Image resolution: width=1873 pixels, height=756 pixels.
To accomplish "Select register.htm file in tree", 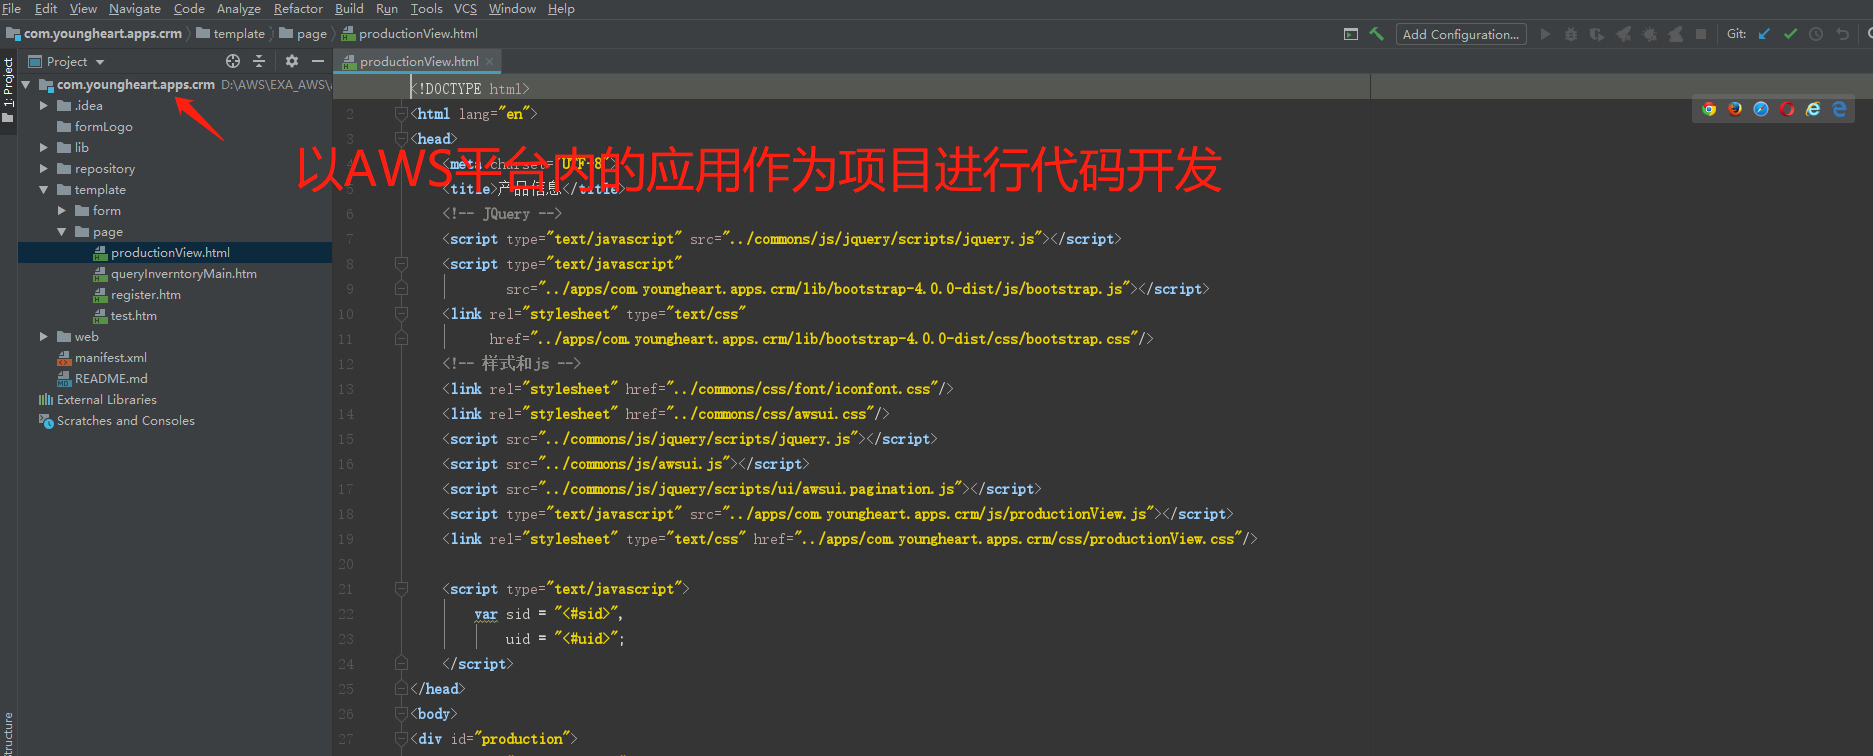I will point(145,294).
